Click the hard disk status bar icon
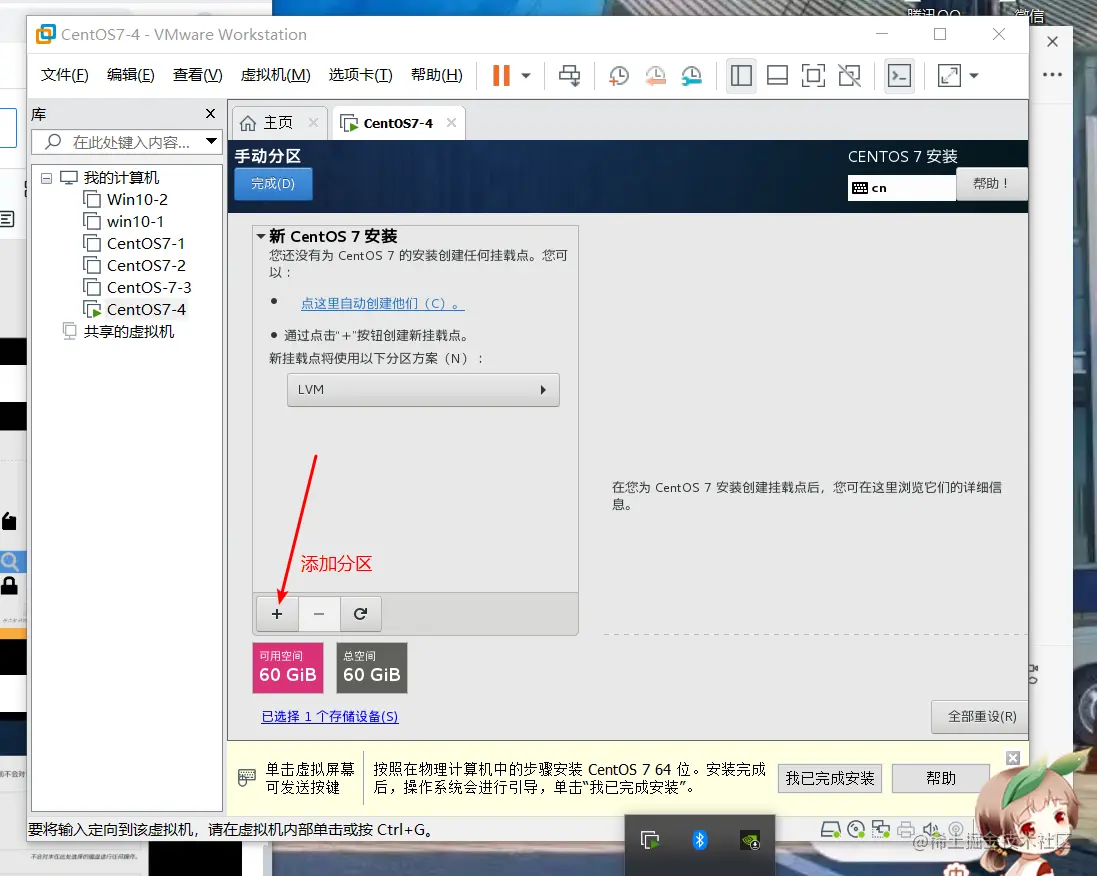The image size is (1097, 876). point(830,830)
